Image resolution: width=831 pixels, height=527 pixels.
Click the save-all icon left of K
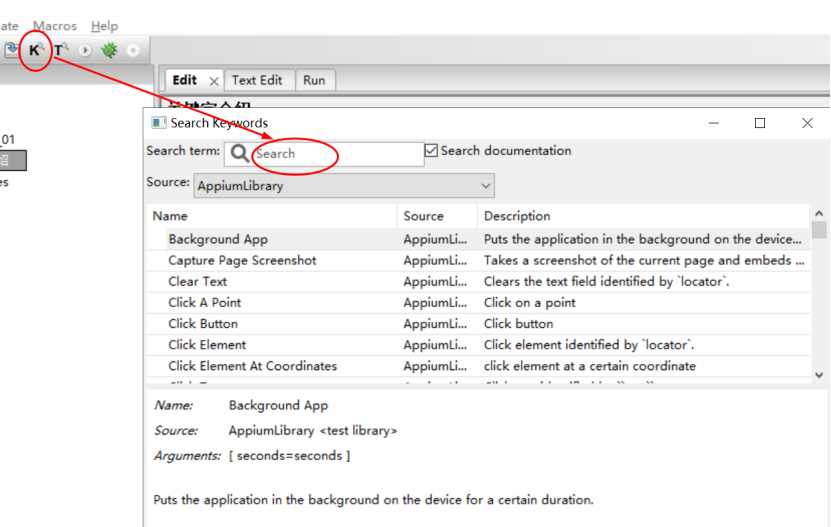[11, 50]
